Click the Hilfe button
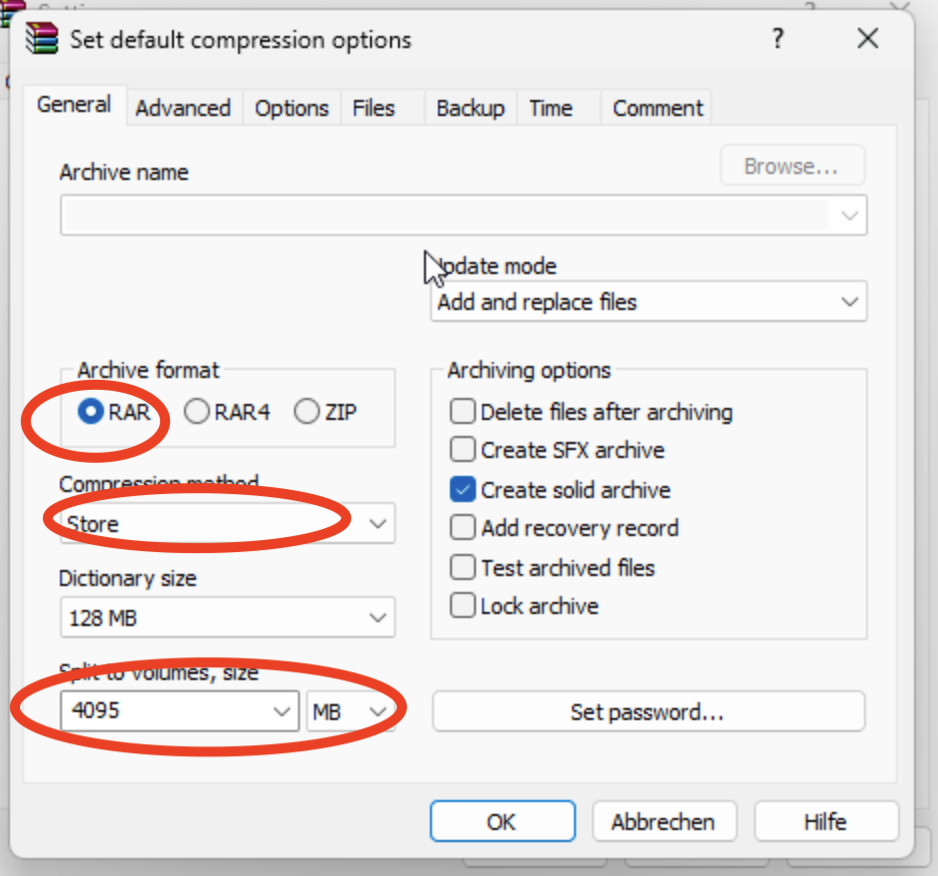Viewport: 938px width, 876px height. 826,822
